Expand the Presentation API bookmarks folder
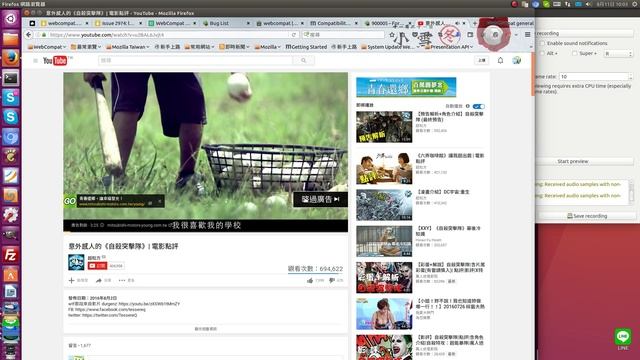 (x=449, y=47)
